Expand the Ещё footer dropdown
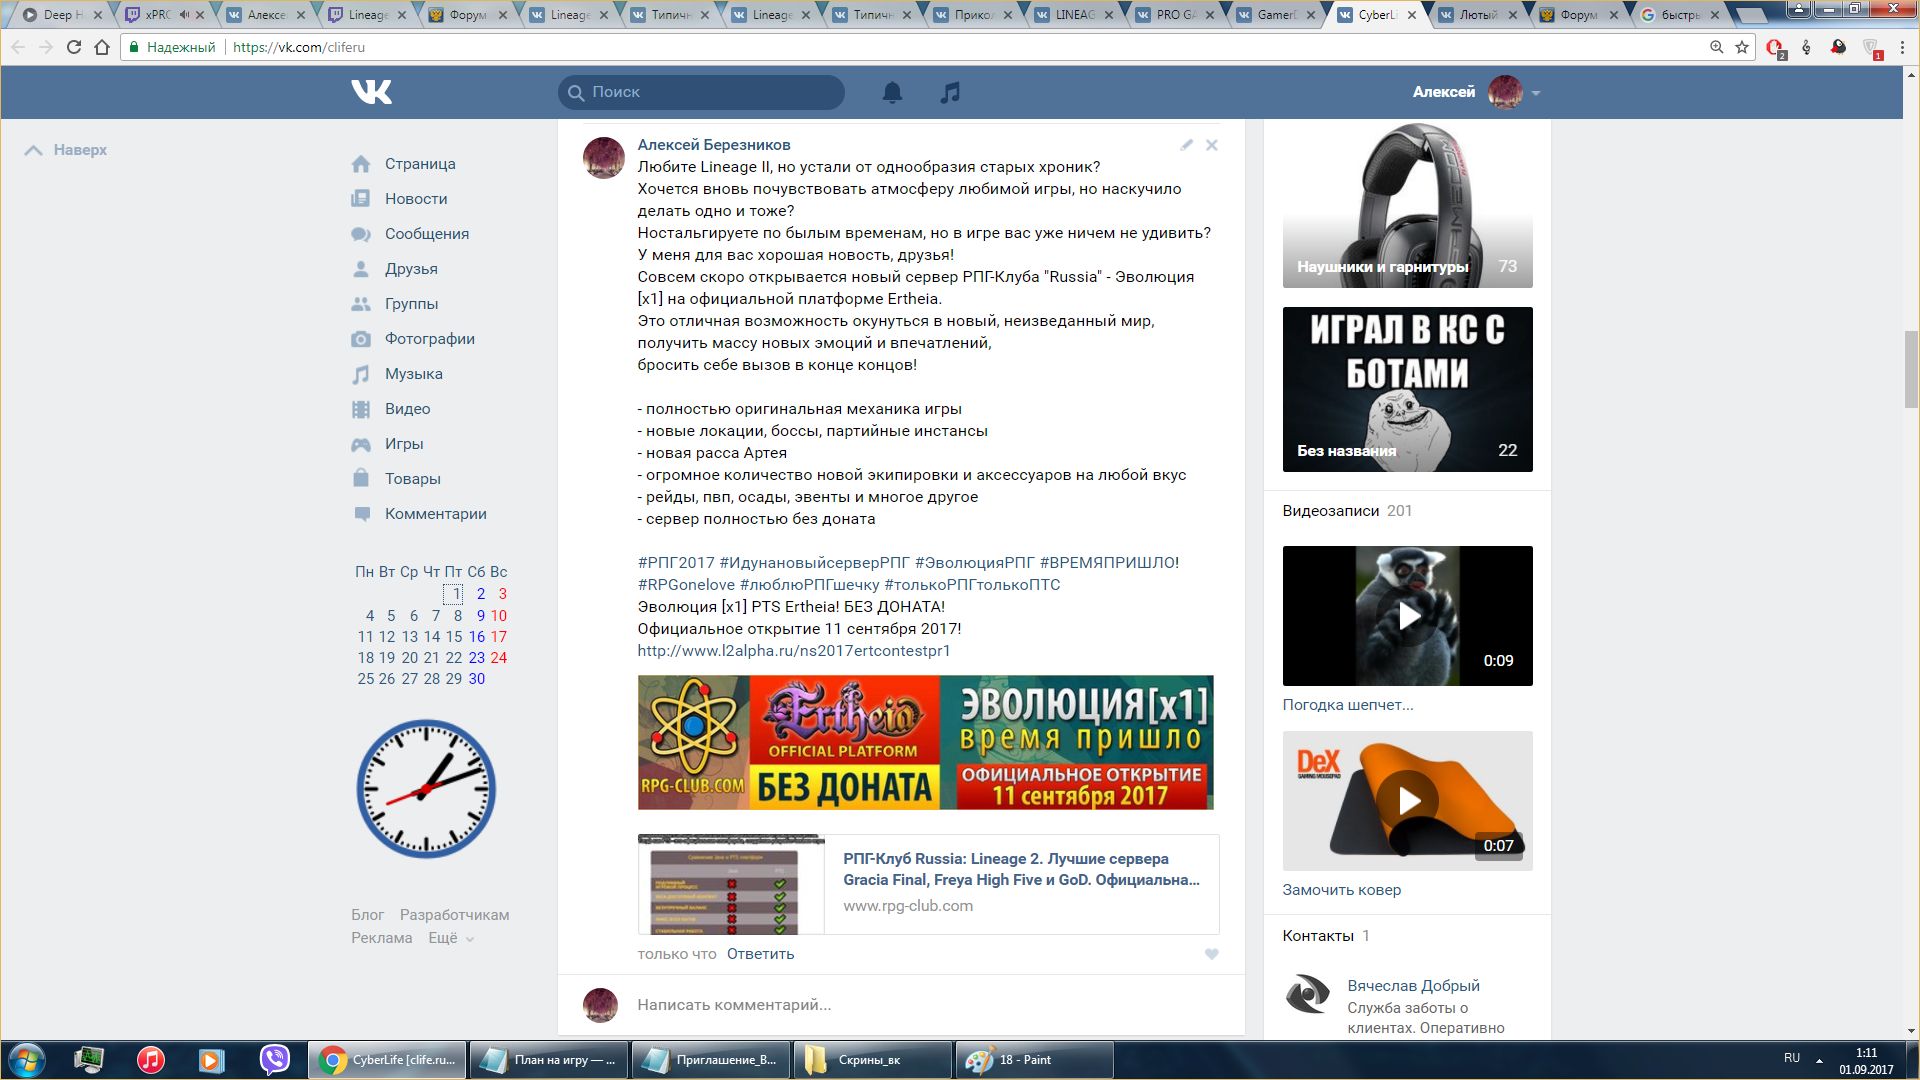The height and width of the screenshot is (1080, 1920). pyautogui.click(x=451, y=938)
